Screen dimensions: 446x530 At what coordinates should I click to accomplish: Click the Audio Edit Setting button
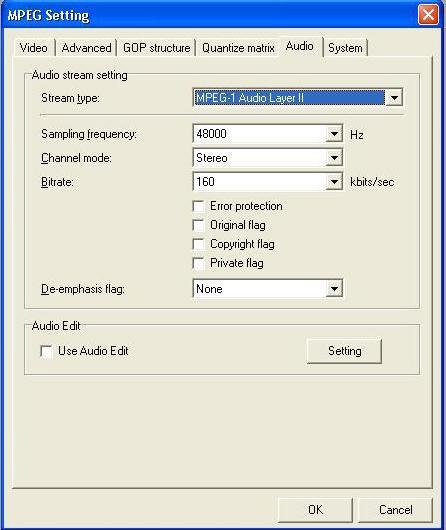(344, 351)
